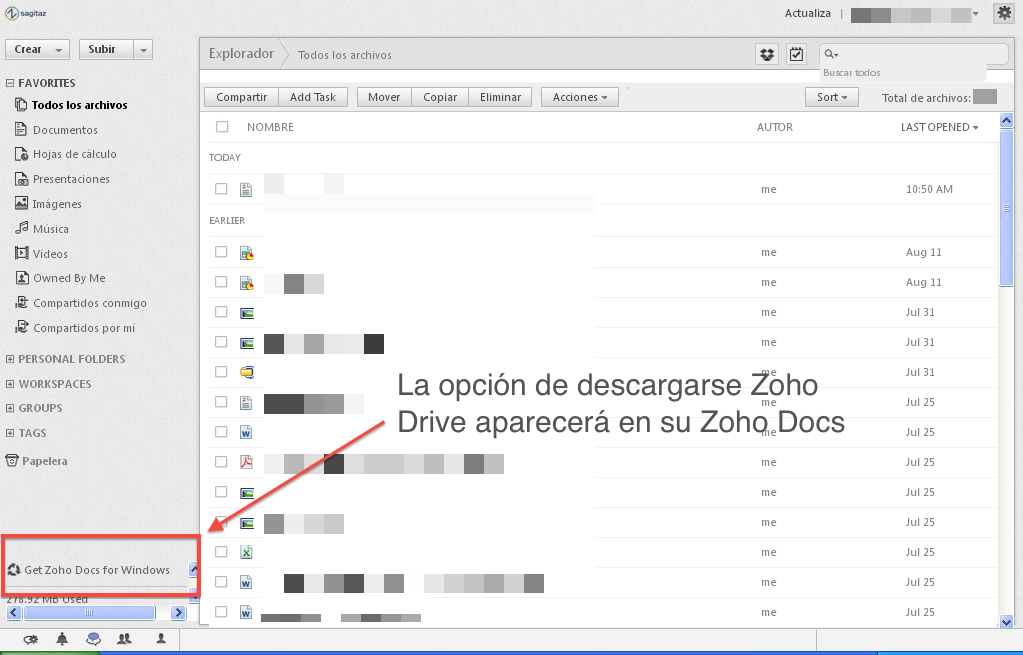Viewport: 1023px width, 655px height.
Task: Check the box for the 10:50 AM file
Action: pyautogui.click(x=221, y=189)
